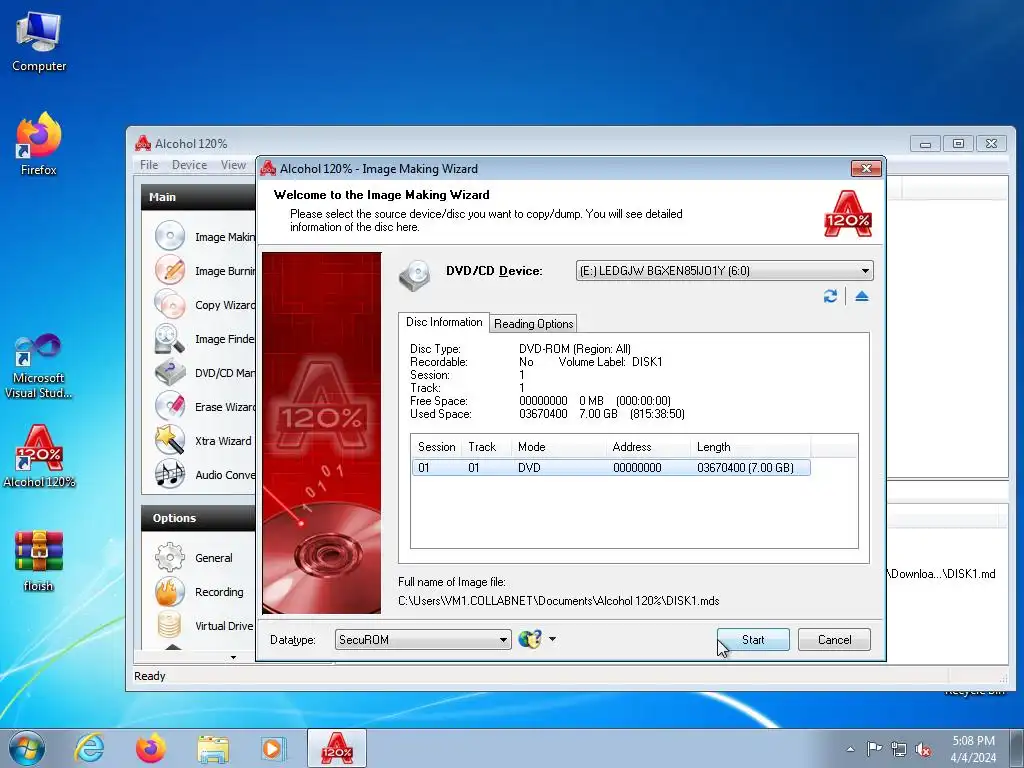Image resolution: width=1024 pixels, height=768 pixels.
Task: Click the Volume Label DISK1 text
Action: (611, 362)
